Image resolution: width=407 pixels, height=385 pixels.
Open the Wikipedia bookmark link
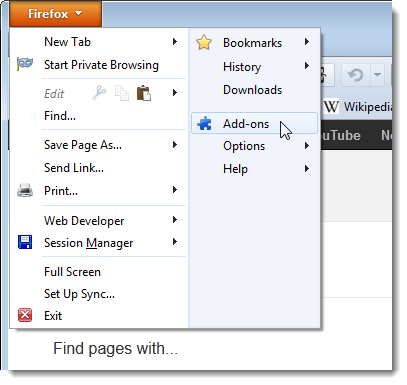[358, 107]
